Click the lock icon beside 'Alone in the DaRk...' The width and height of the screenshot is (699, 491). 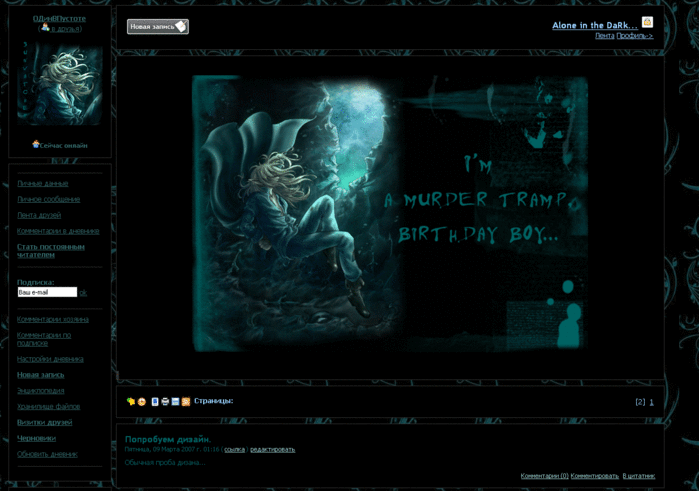(647, 22)
